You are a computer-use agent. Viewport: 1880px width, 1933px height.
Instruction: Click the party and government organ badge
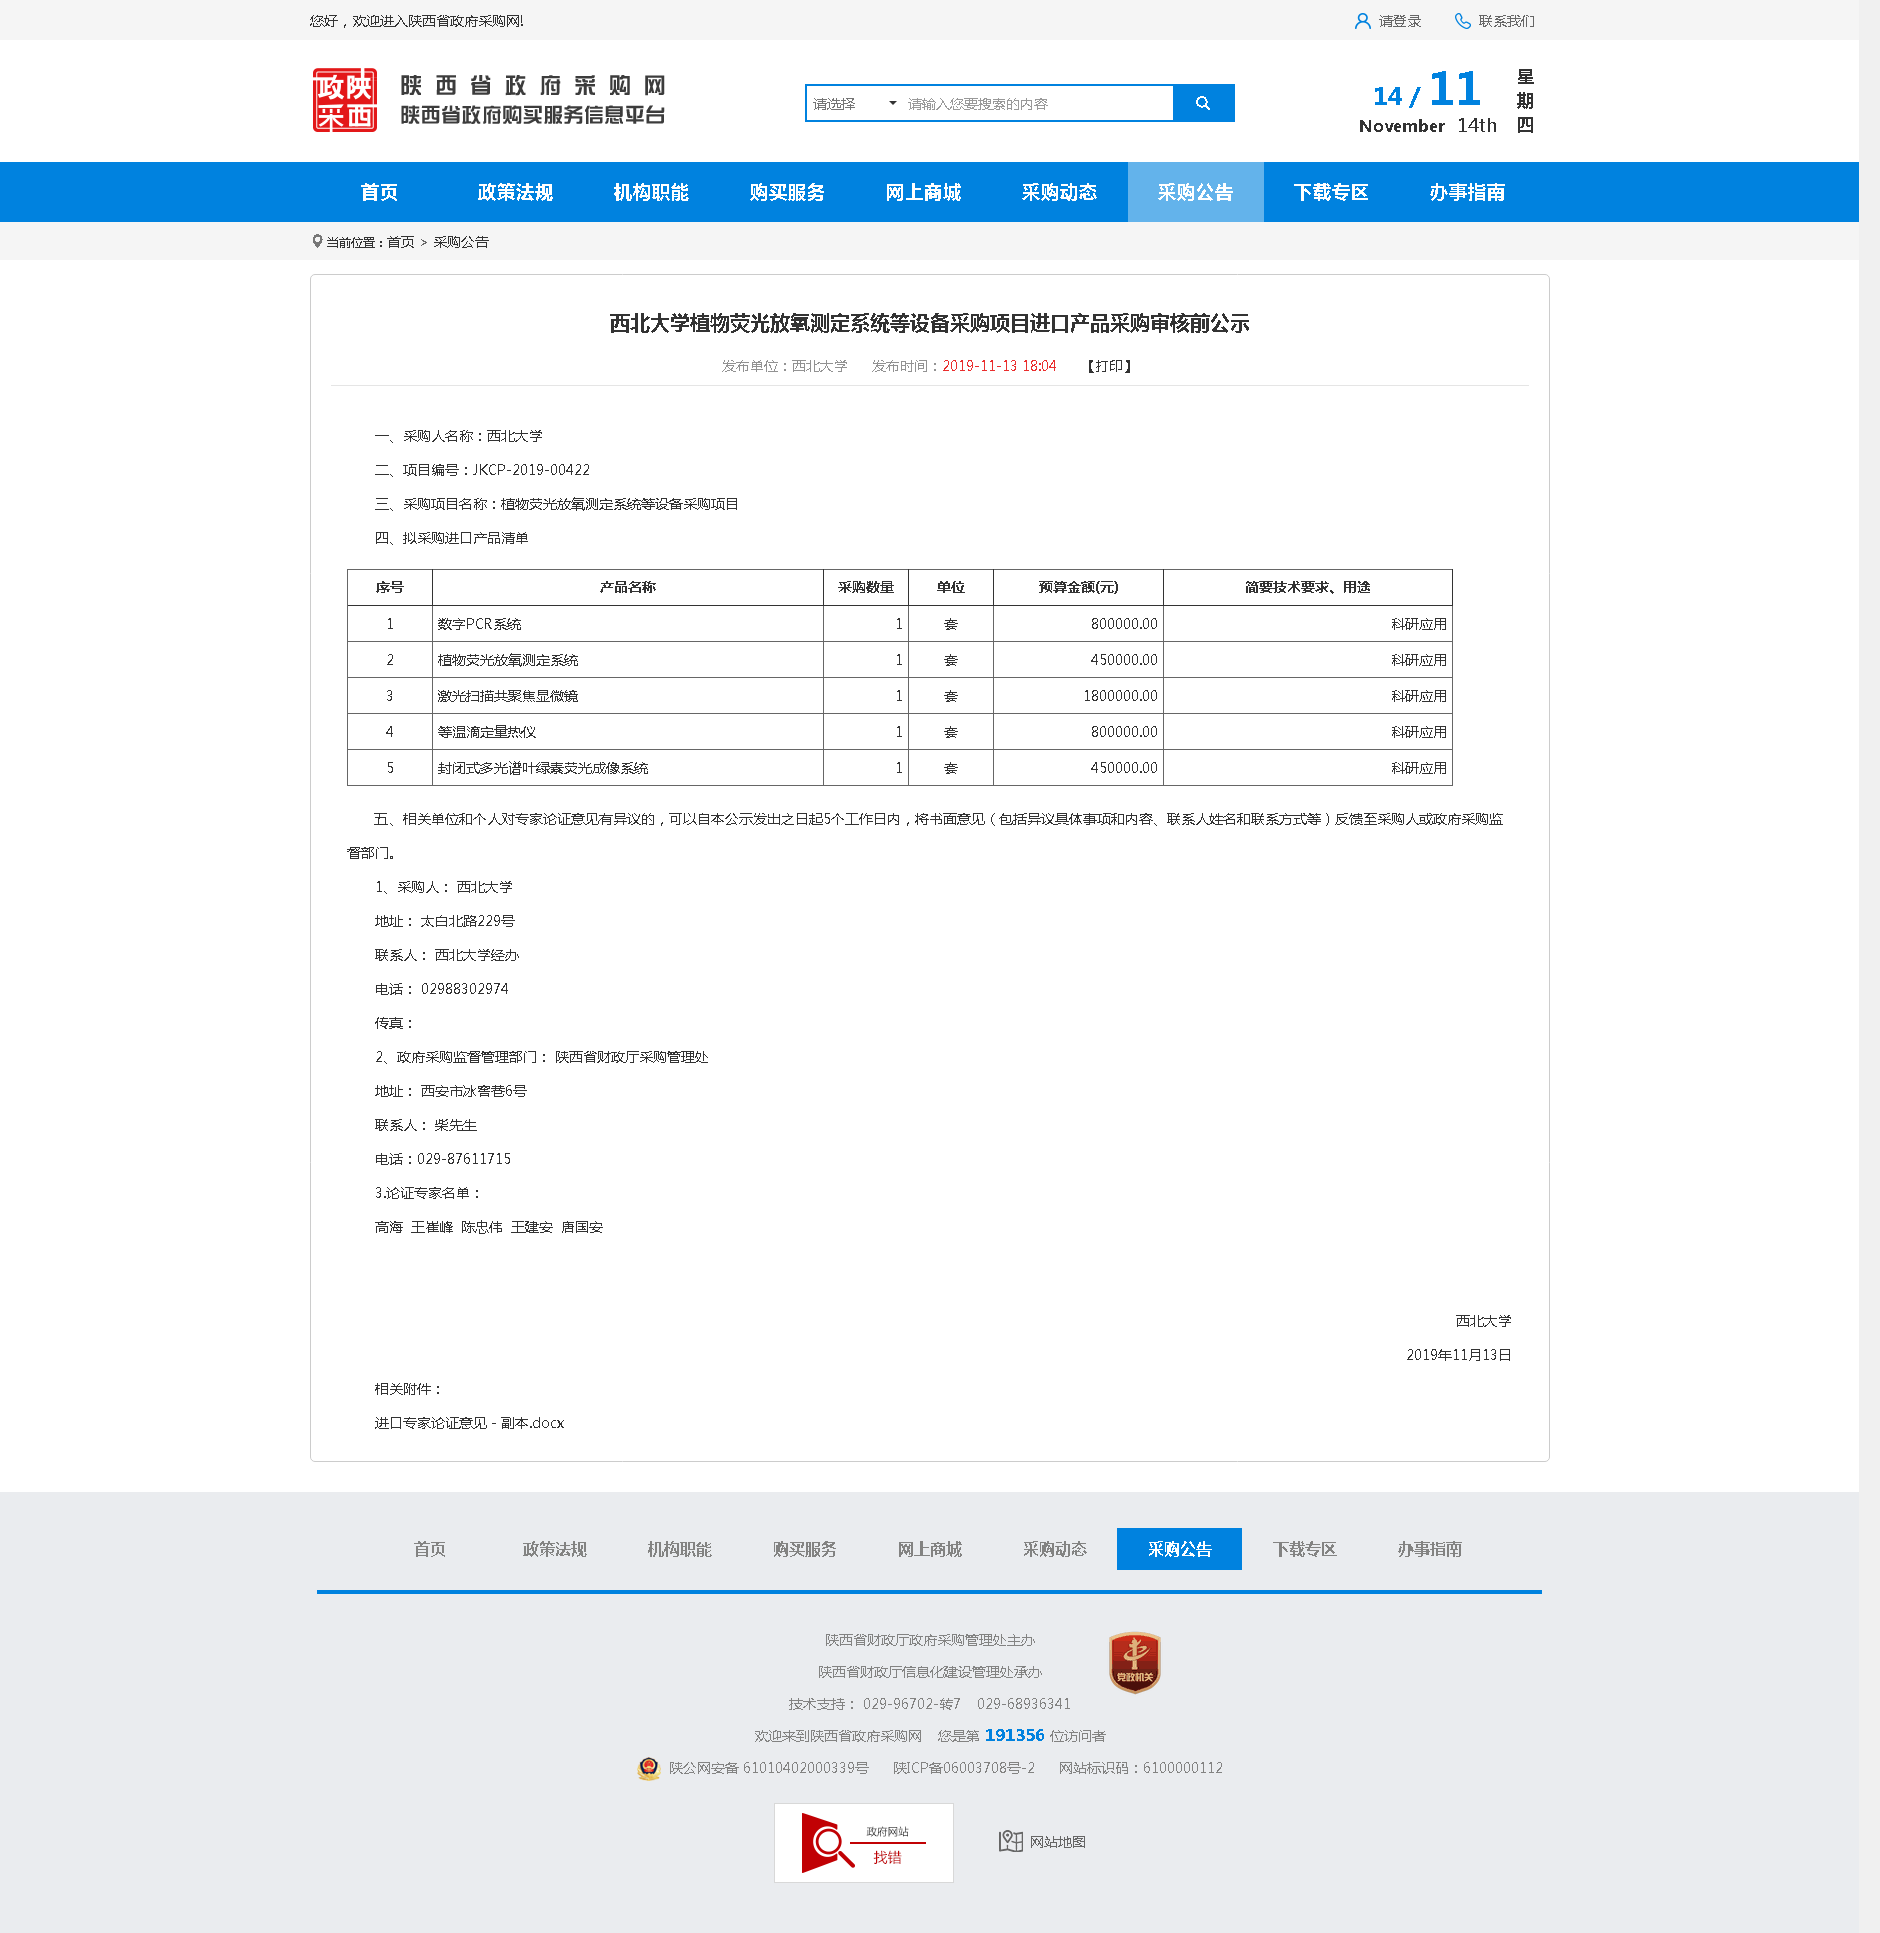click(x=1134, y=1662)
